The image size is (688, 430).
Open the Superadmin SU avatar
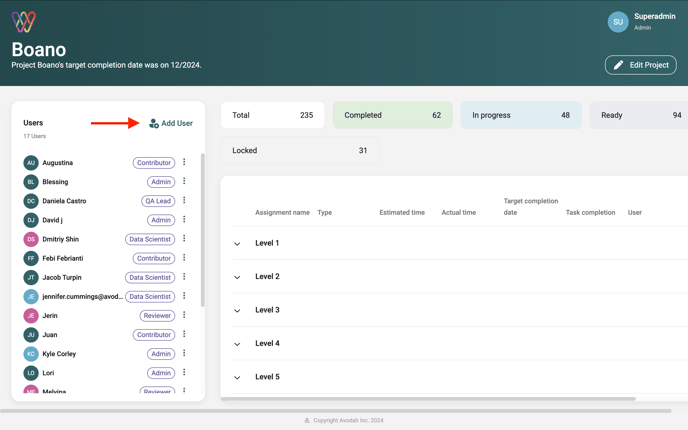[618, 21]
